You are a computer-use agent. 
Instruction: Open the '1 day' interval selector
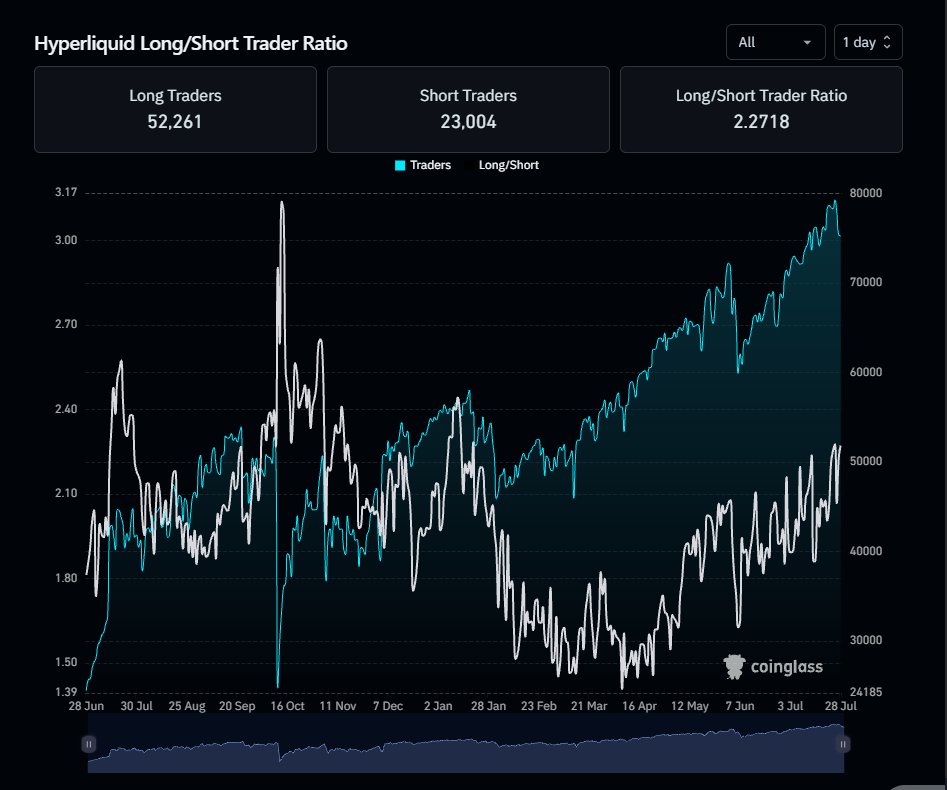(868, 42)
